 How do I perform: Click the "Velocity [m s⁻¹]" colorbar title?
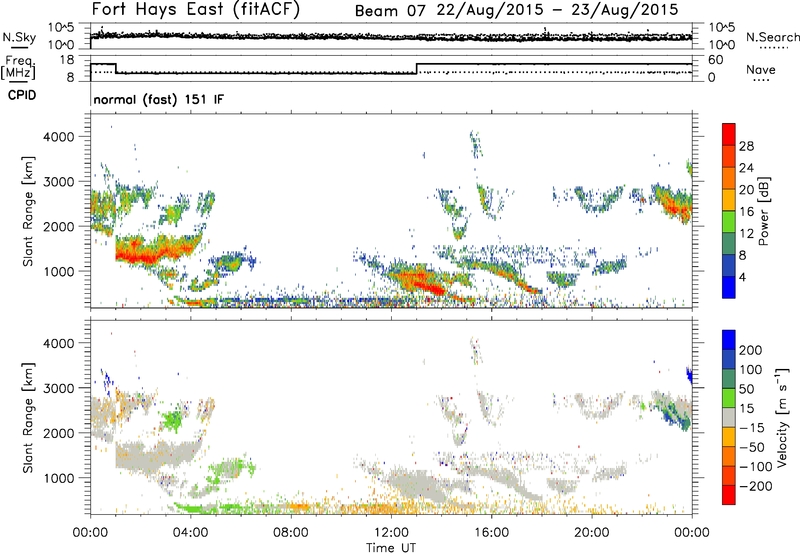pyautogui.click(x=782, y=417)
